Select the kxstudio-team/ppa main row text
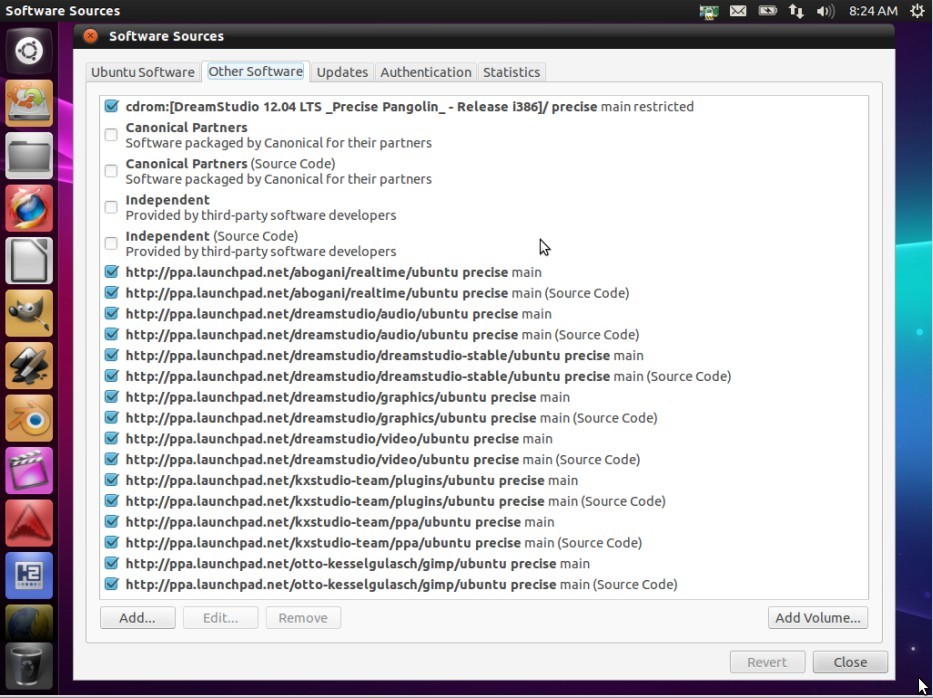 tap(340, 522)
